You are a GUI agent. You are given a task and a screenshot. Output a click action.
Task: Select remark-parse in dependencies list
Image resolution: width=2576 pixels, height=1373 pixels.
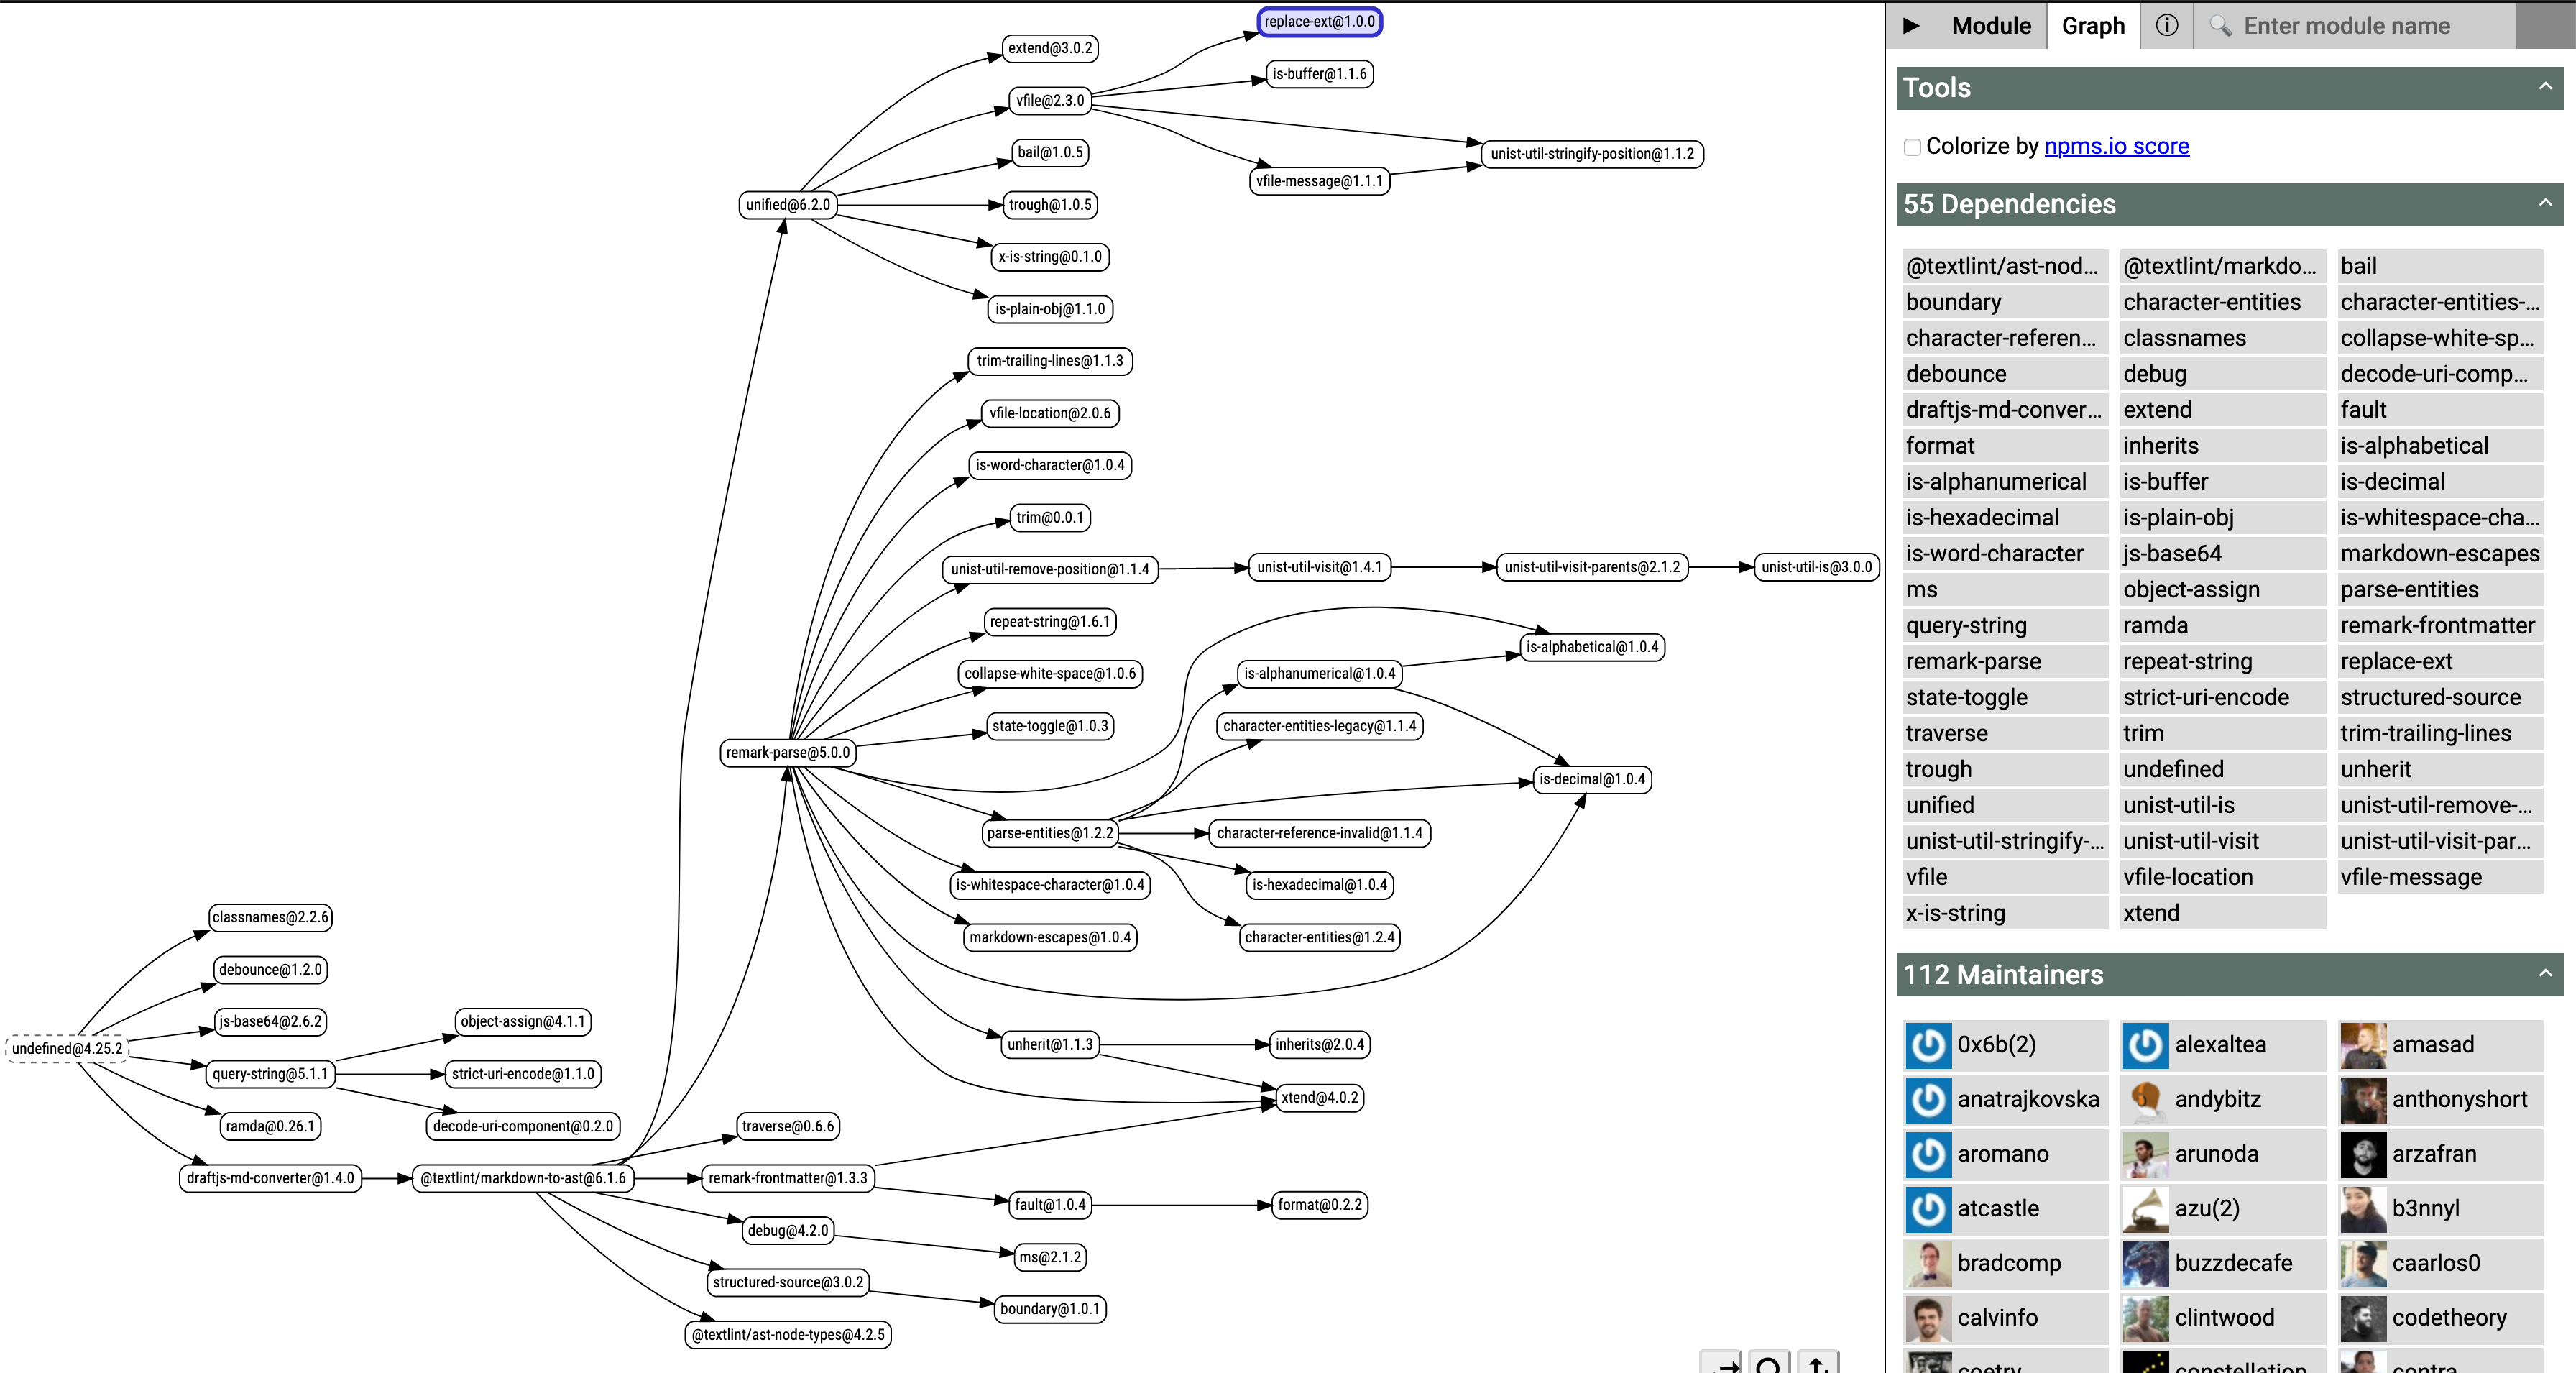click(1973, 661)
